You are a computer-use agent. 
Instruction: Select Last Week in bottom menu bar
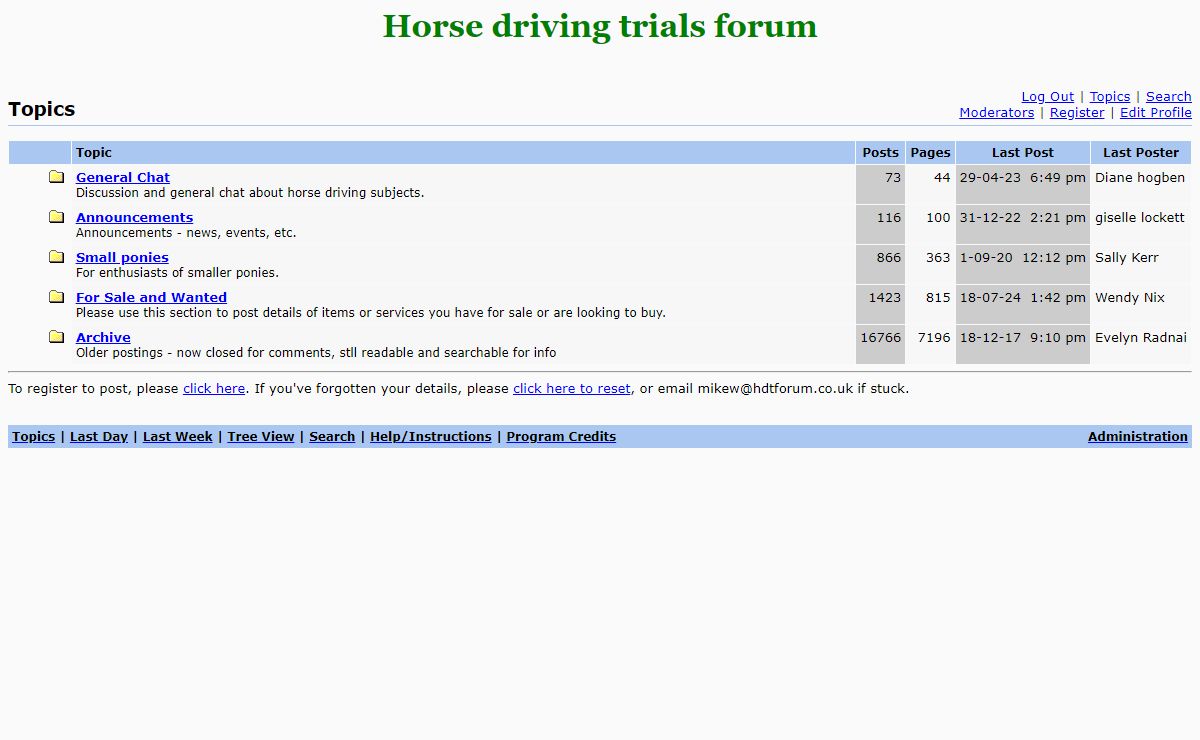[x=178, y=437]
